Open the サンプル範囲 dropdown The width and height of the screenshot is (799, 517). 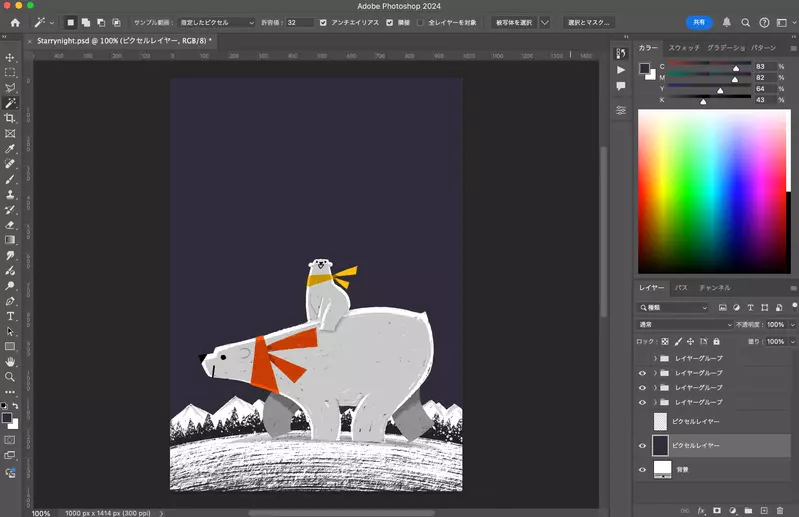coord(217,22)
